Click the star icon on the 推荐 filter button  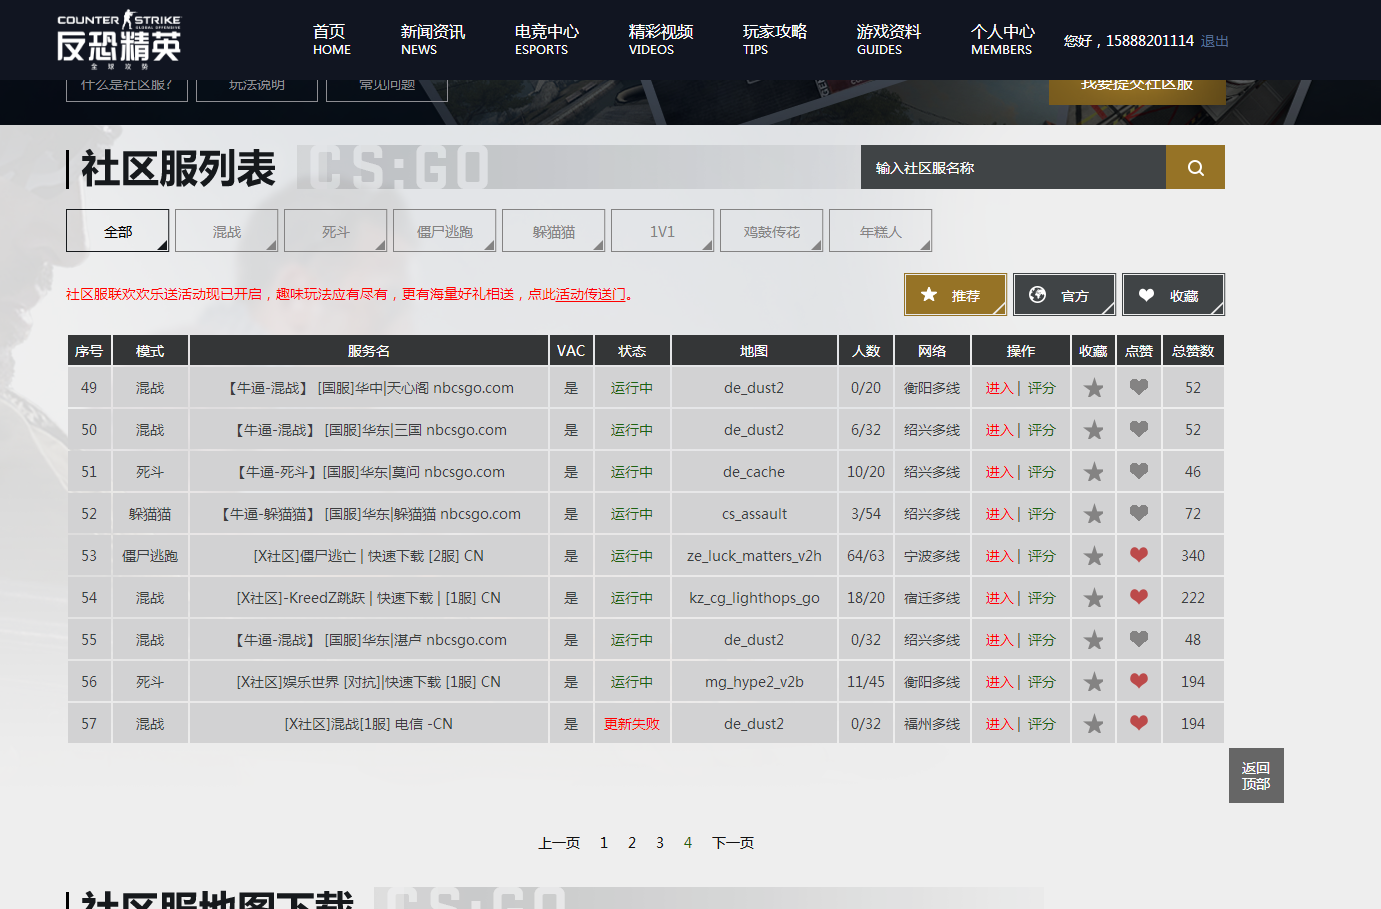click(x=928, y=294)
